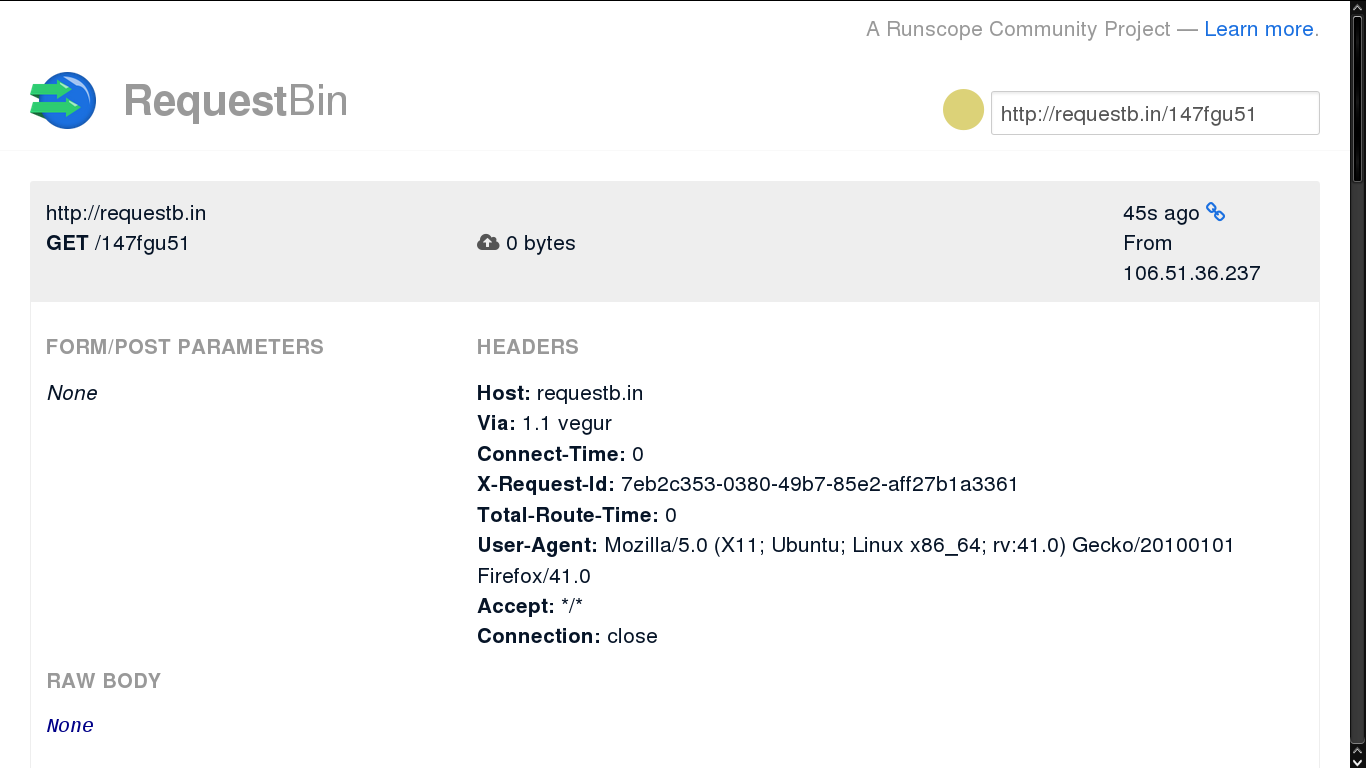Focus the bin URL input field
The image size is (1366, 768).
click(x=1155, y=113)
